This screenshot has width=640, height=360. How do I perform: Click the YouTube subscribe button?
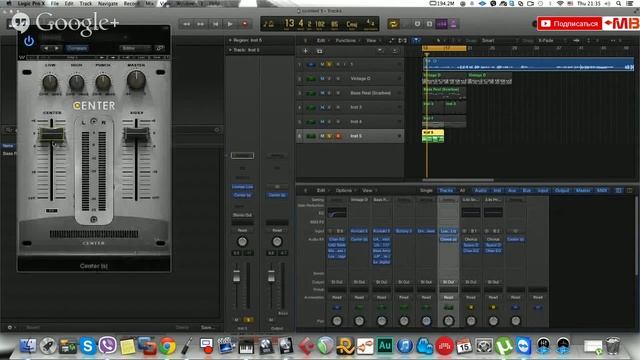pos(569,24)
